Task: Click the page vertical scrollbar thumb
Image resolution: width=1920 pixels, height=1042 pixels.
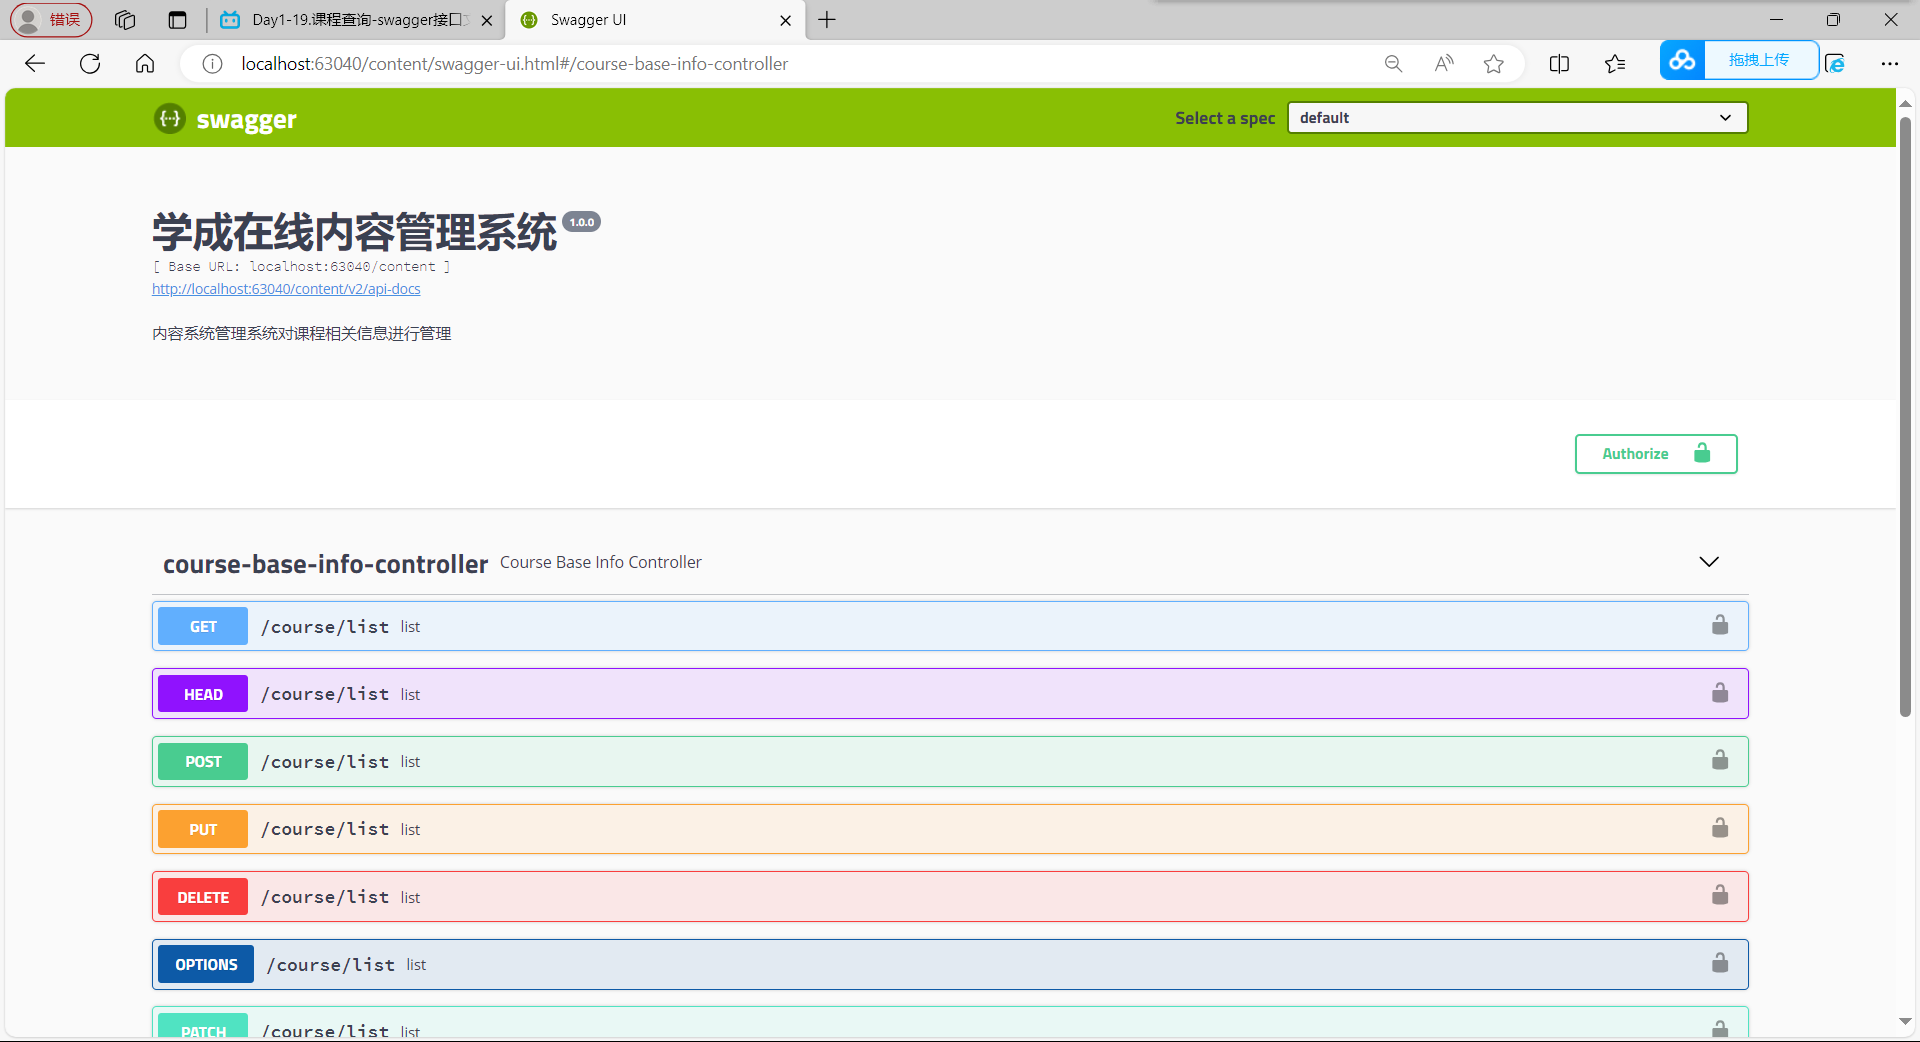Action: click(1905, 416)
